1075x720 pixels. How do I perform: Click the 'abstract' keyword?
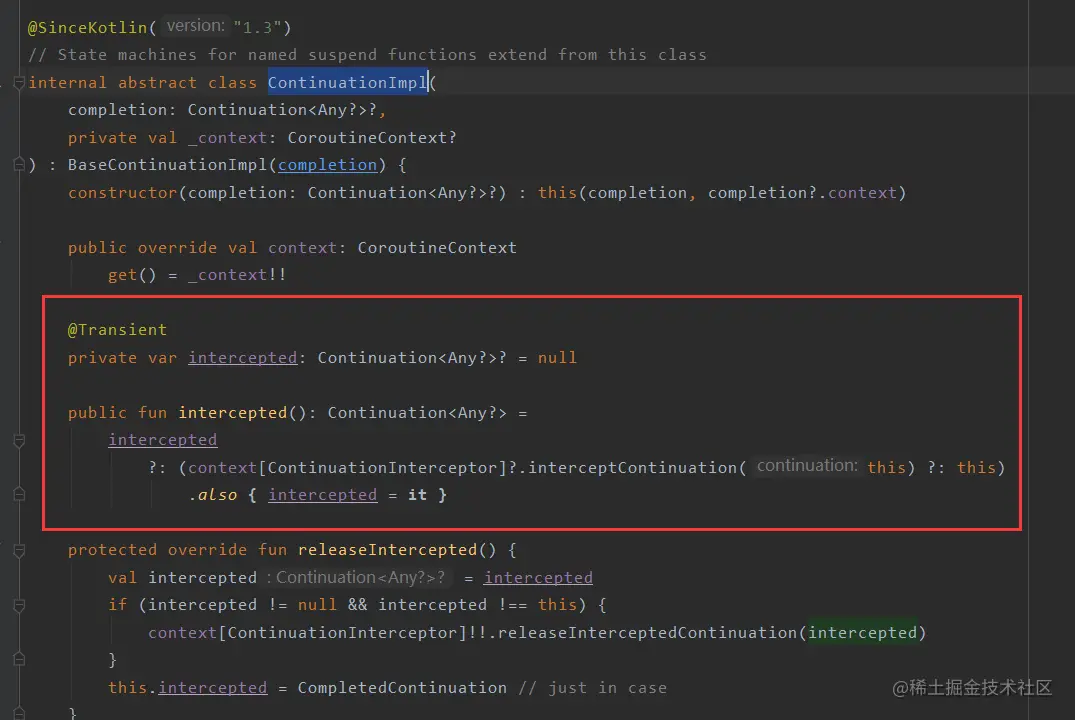(157, 83)
